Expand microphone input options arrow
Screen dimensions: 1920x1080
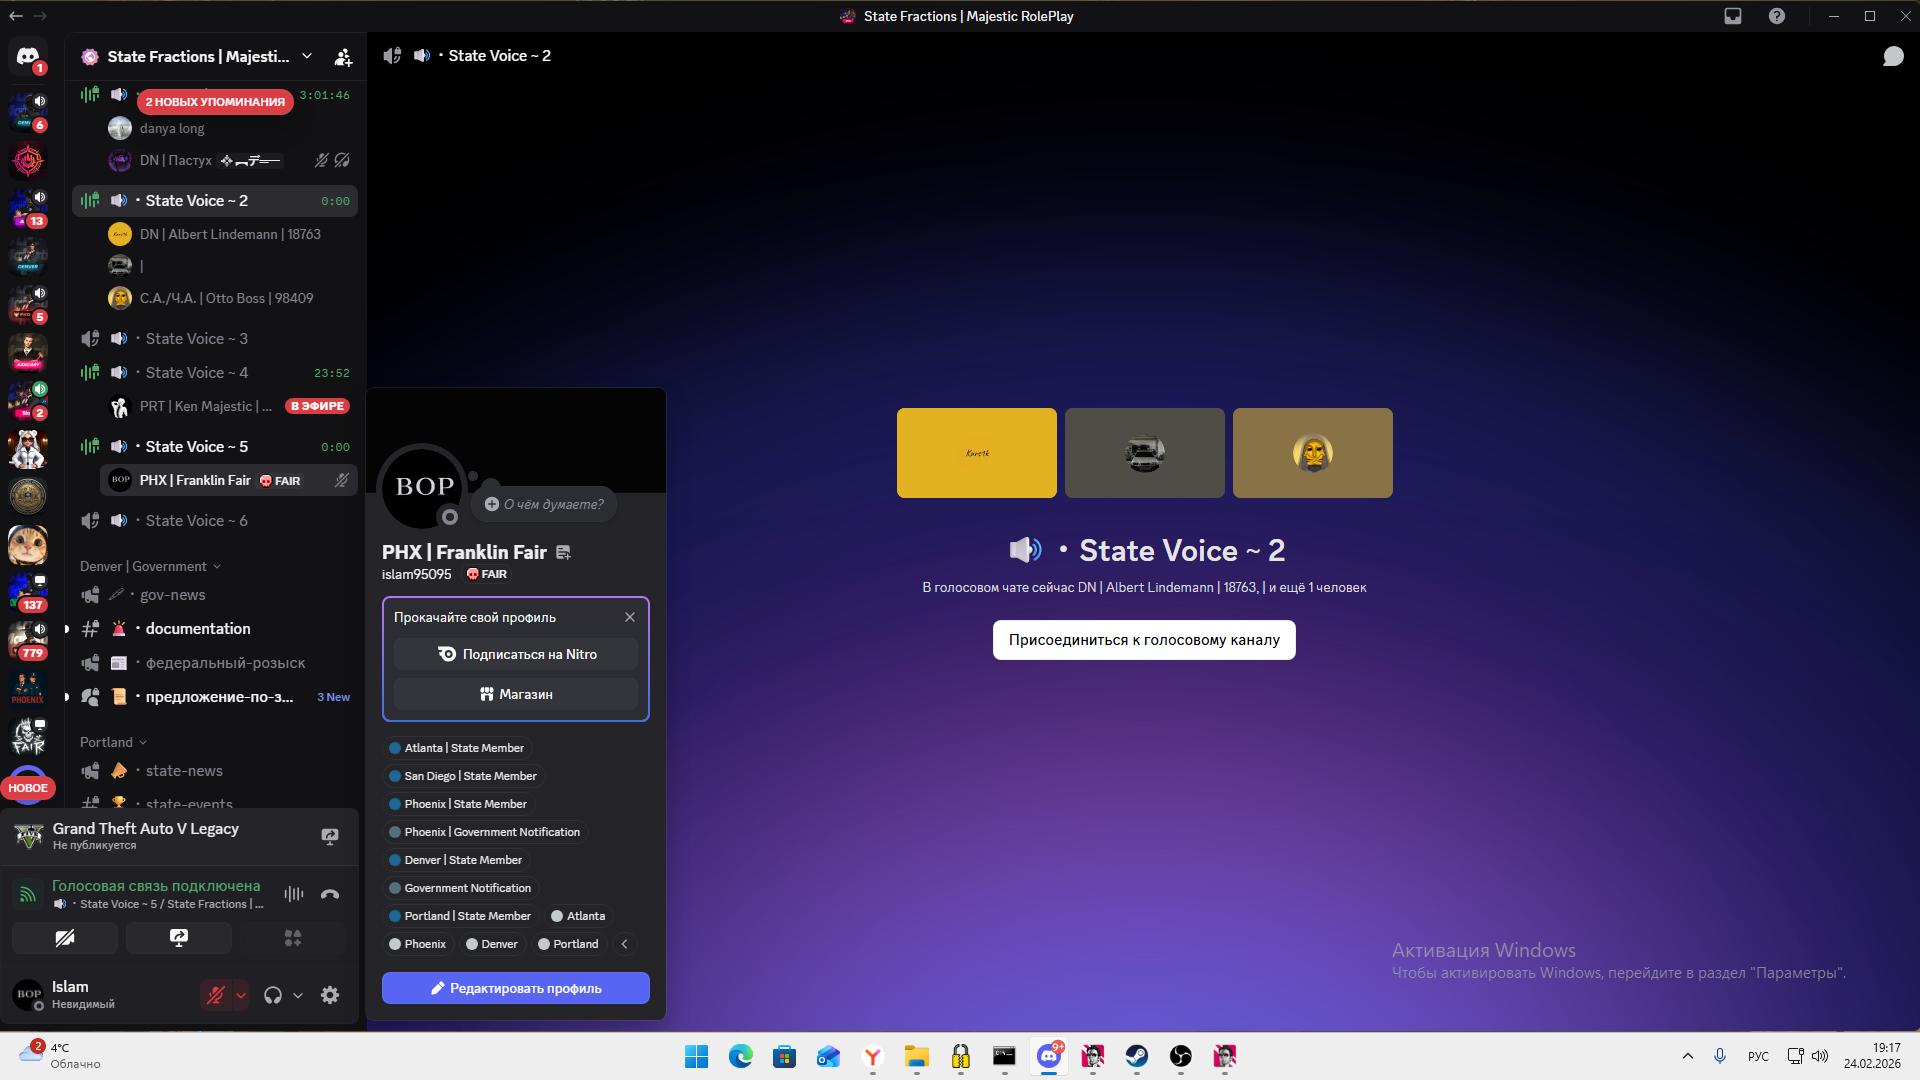tap(241, 995)
